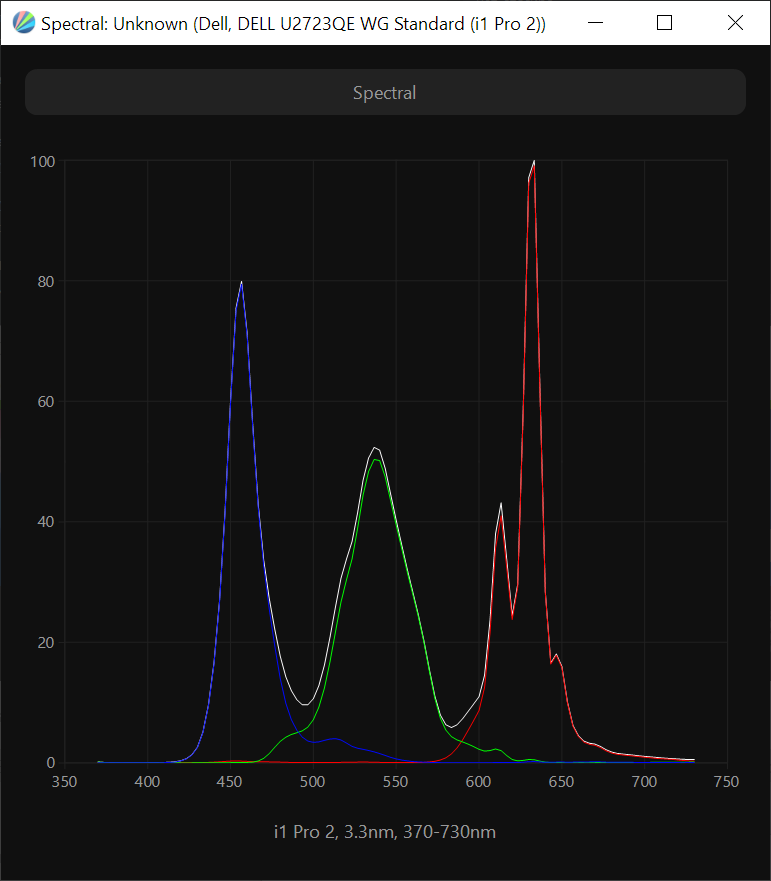Click the white curve valley near 583nm
Screen dimensions: 771x881
(452, 726)
